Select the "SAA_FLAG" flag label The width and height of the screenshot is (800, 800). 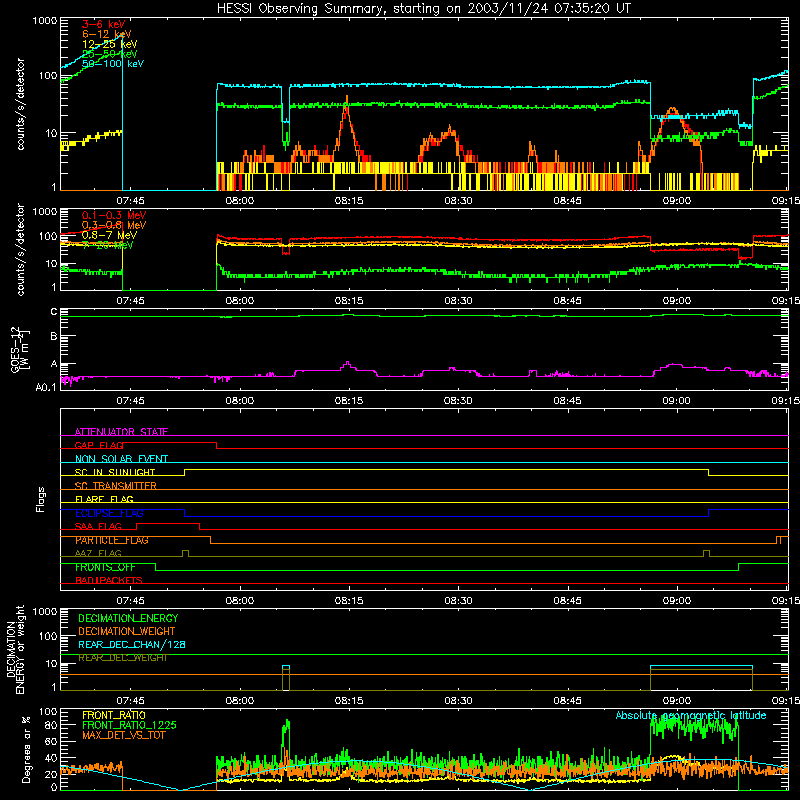(98, 526)
